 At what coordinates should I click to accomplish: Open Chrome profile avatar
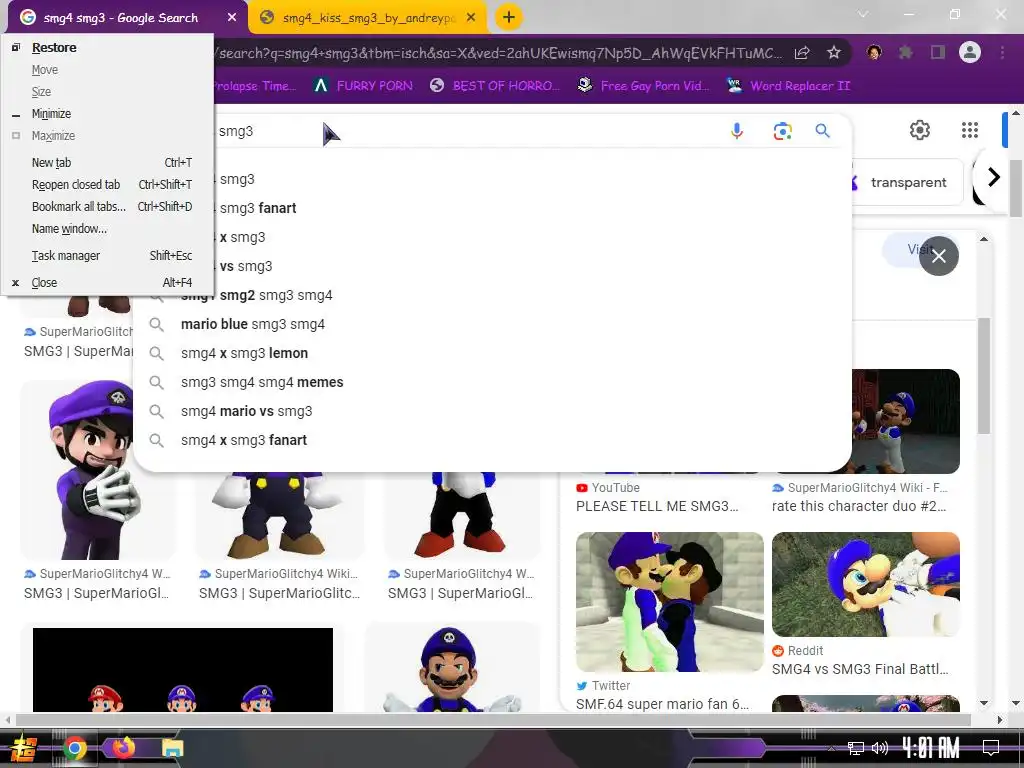(970, 52)
